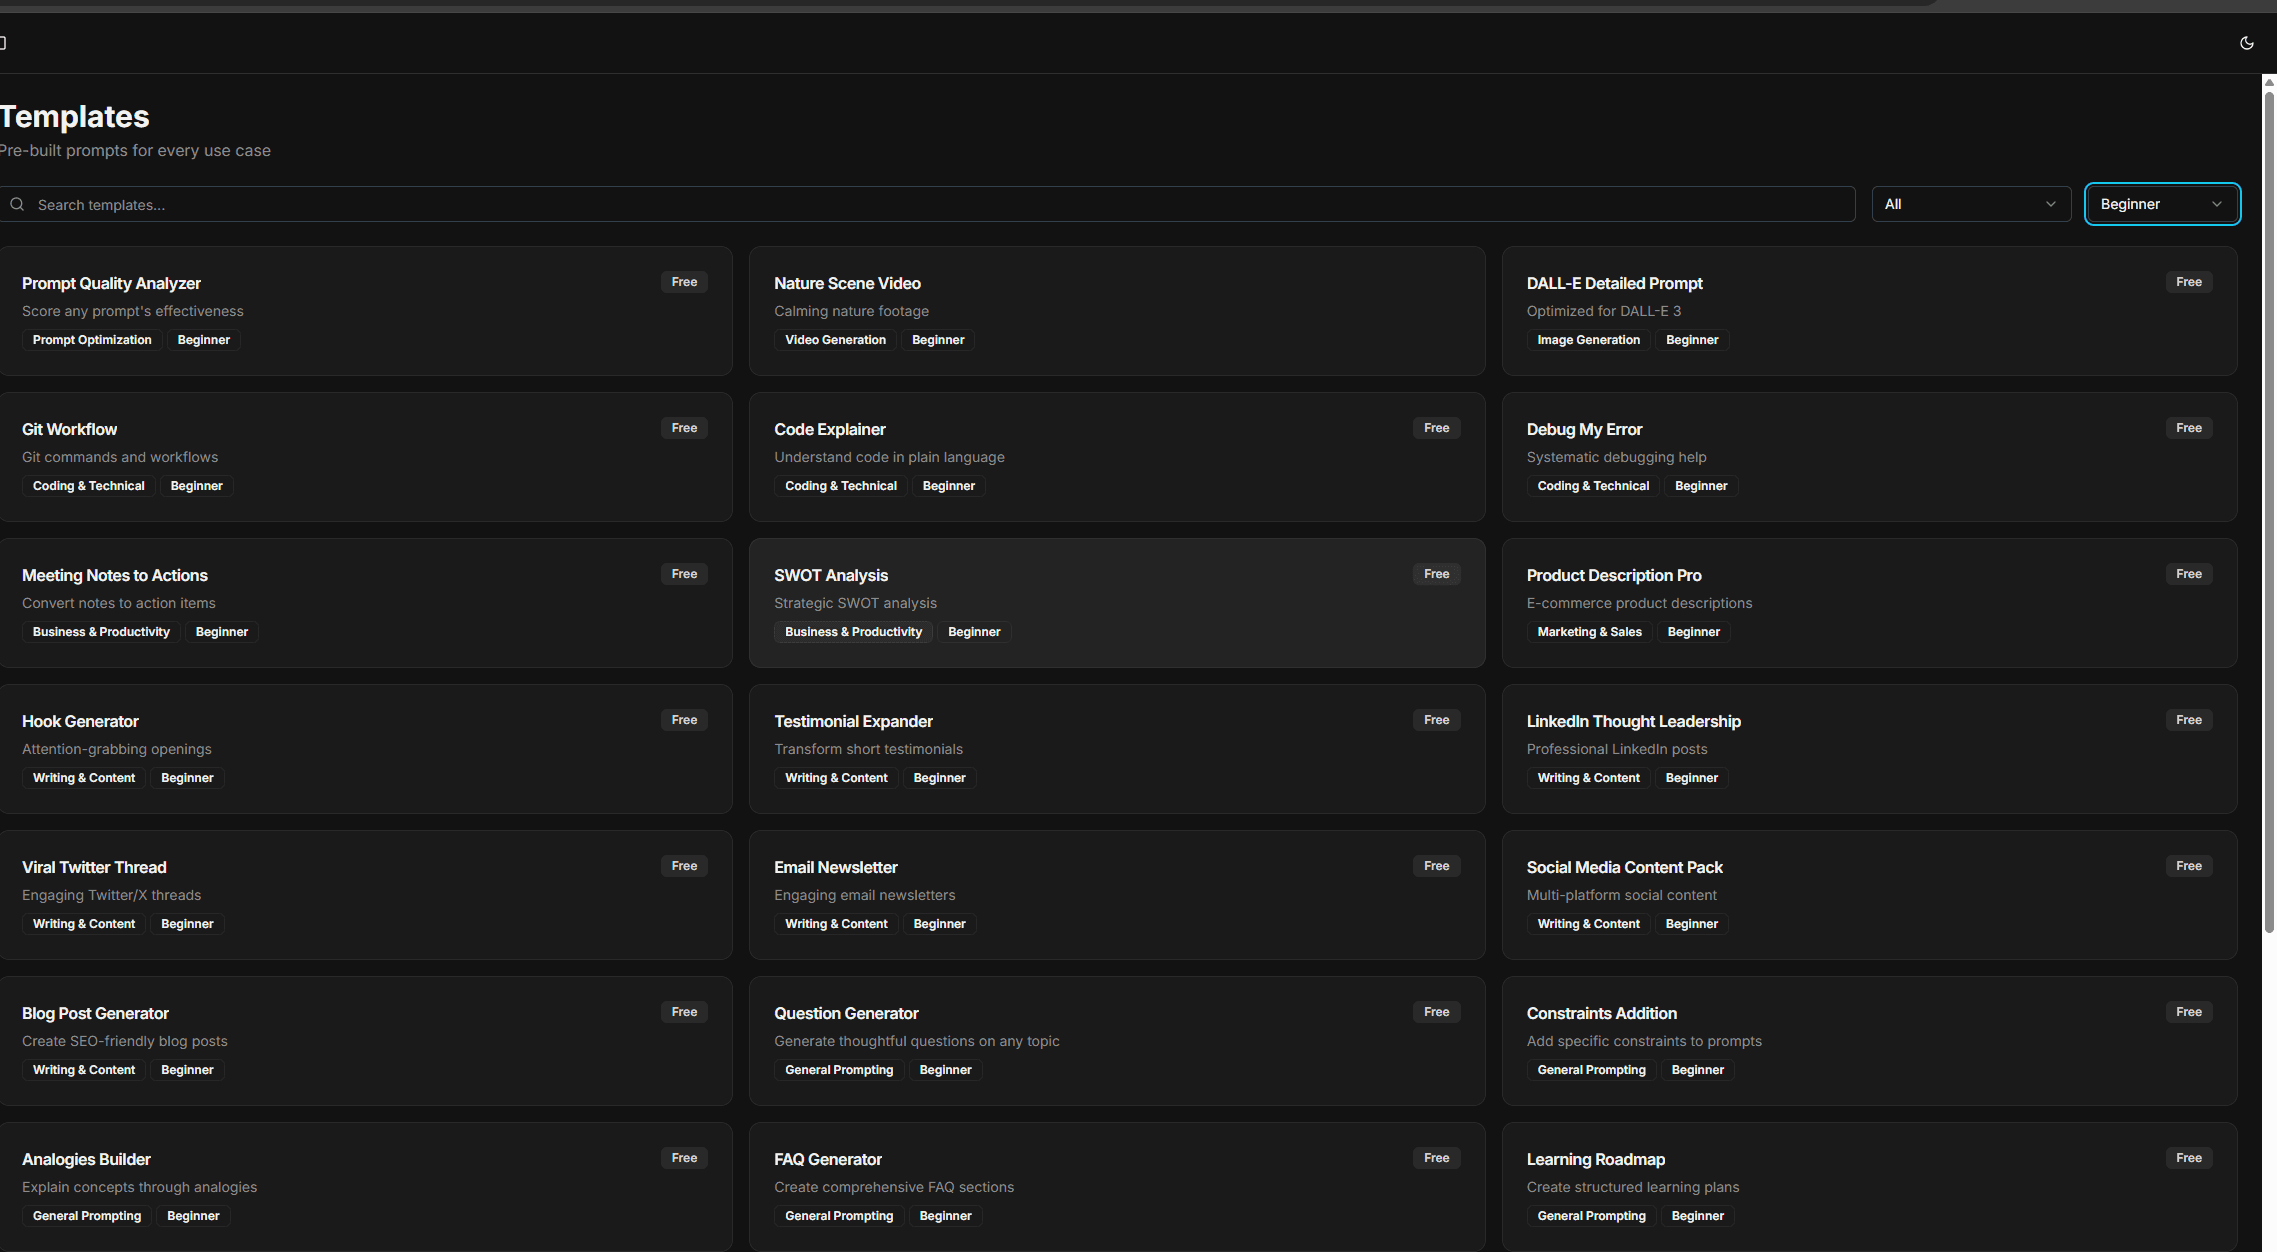Open the "All" category filter dropdown
This screenshot has height=1252, width=2277.
1968,203
